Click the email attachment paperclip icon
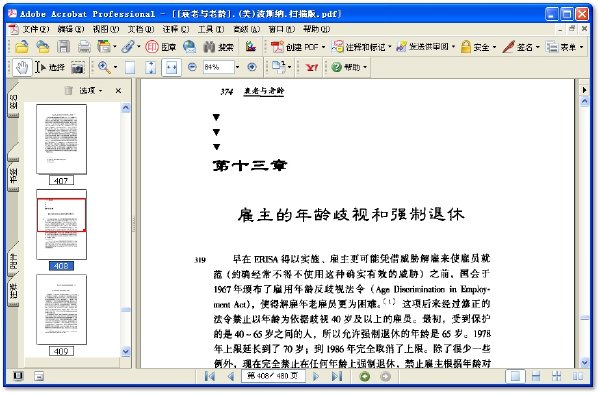The width and height of the screenshot is (600, 394). coord(129,47)
